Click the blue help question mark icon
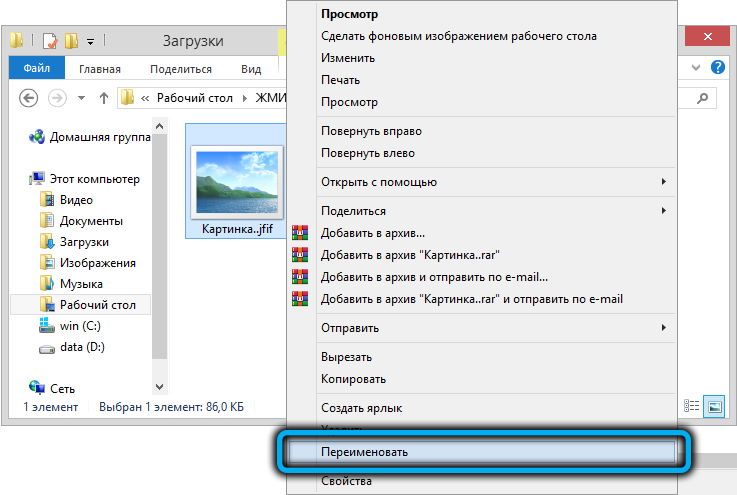This screenshot has width=737, height=495. tap(717, 68)
